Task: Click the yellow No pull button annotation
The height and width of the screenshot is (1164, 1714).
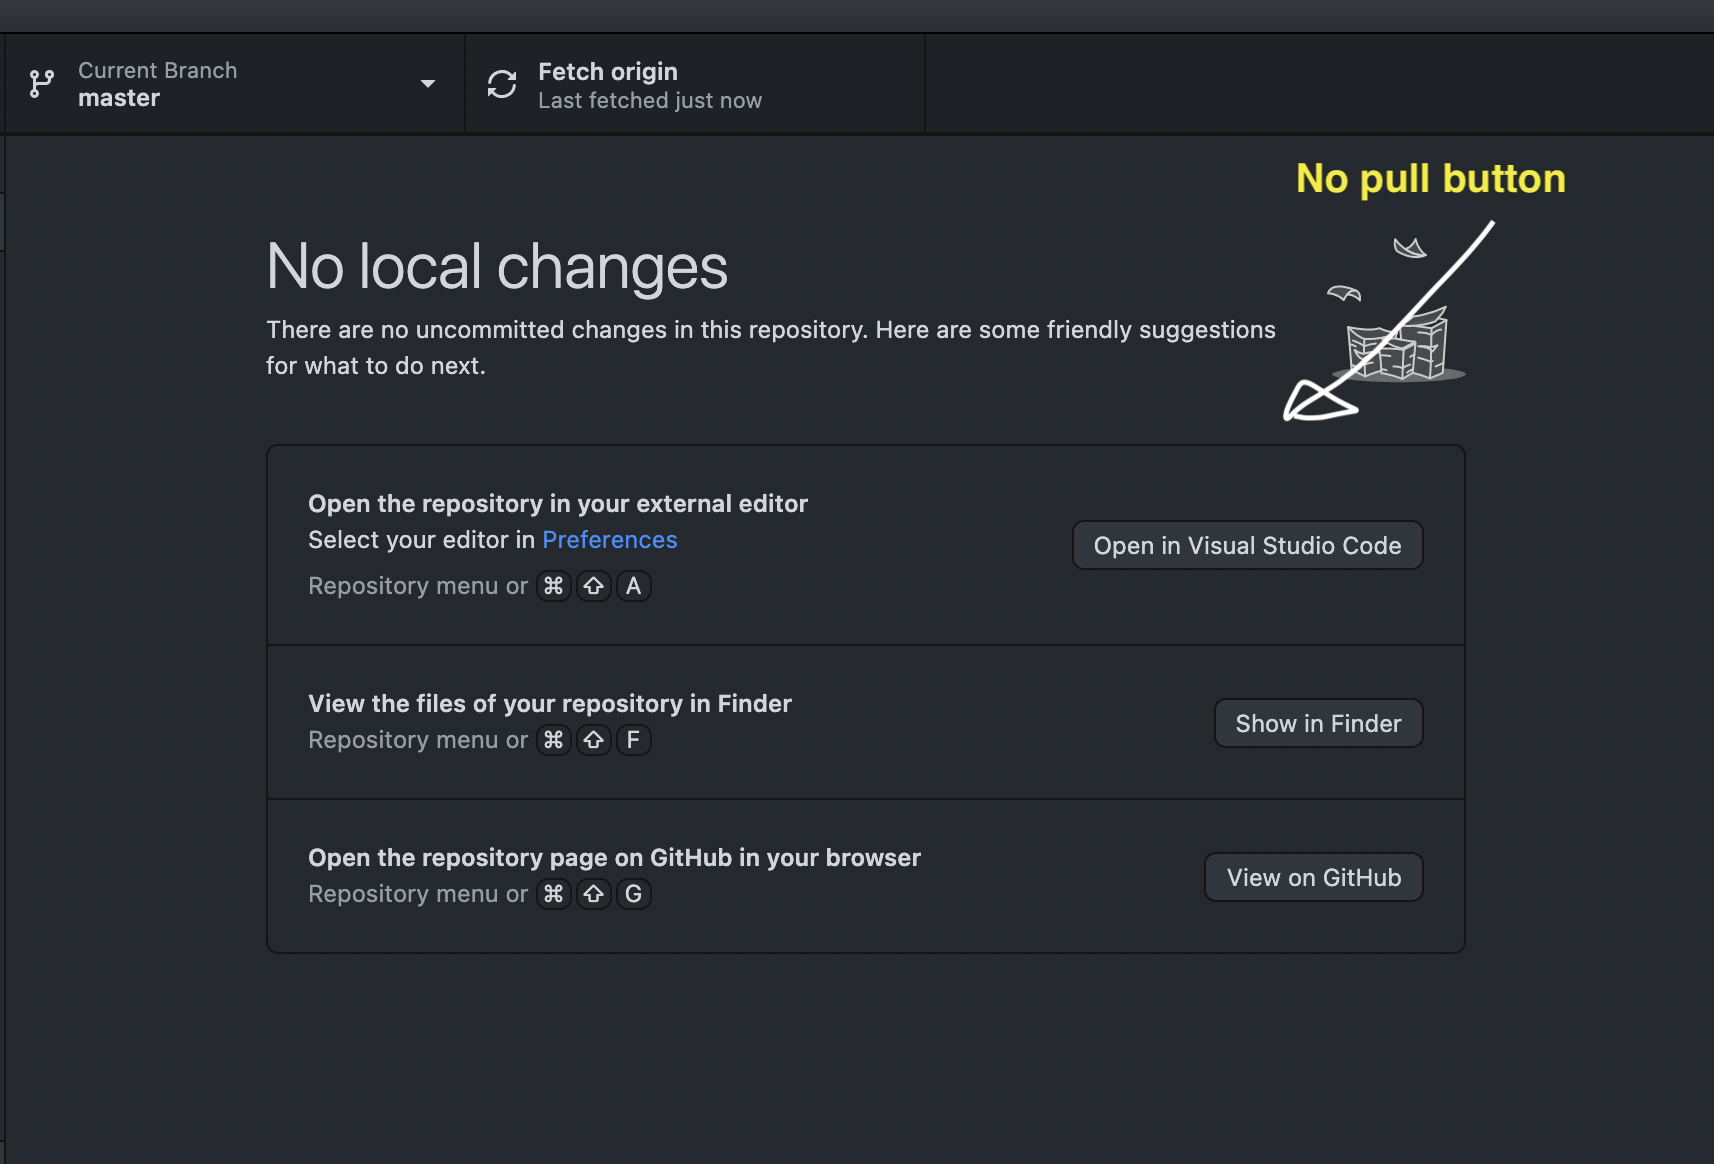Action: 1430,179
